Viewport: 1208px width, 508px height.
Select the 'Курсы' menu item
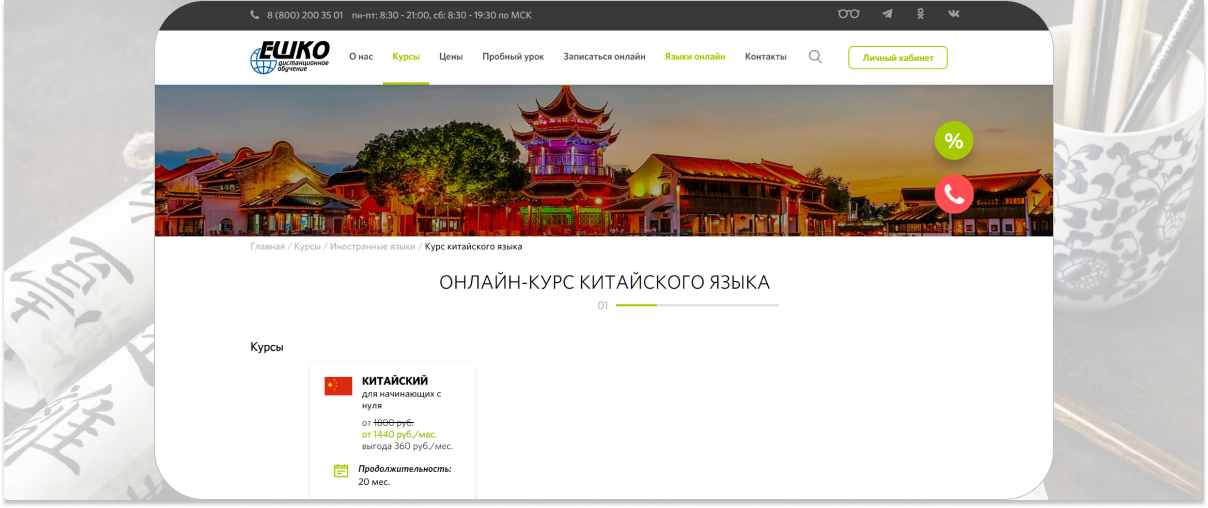click(406, 57)
